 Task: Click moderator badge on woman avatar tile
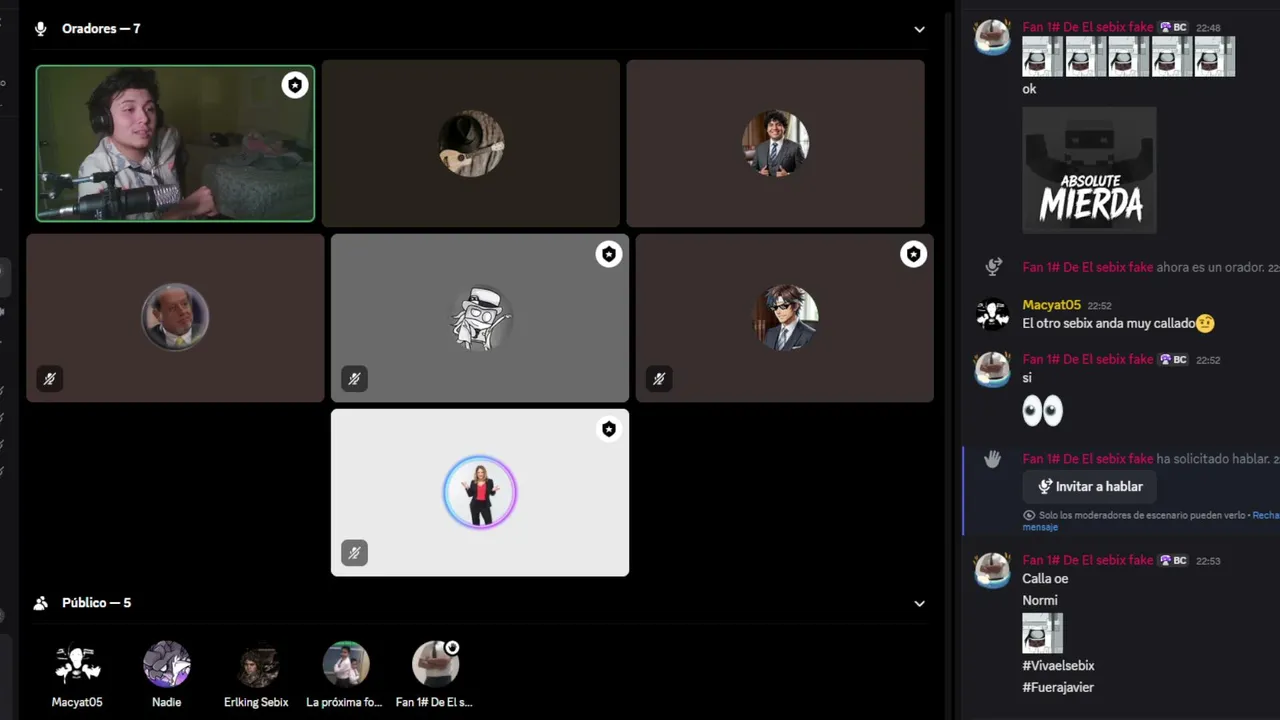point(609,429)
